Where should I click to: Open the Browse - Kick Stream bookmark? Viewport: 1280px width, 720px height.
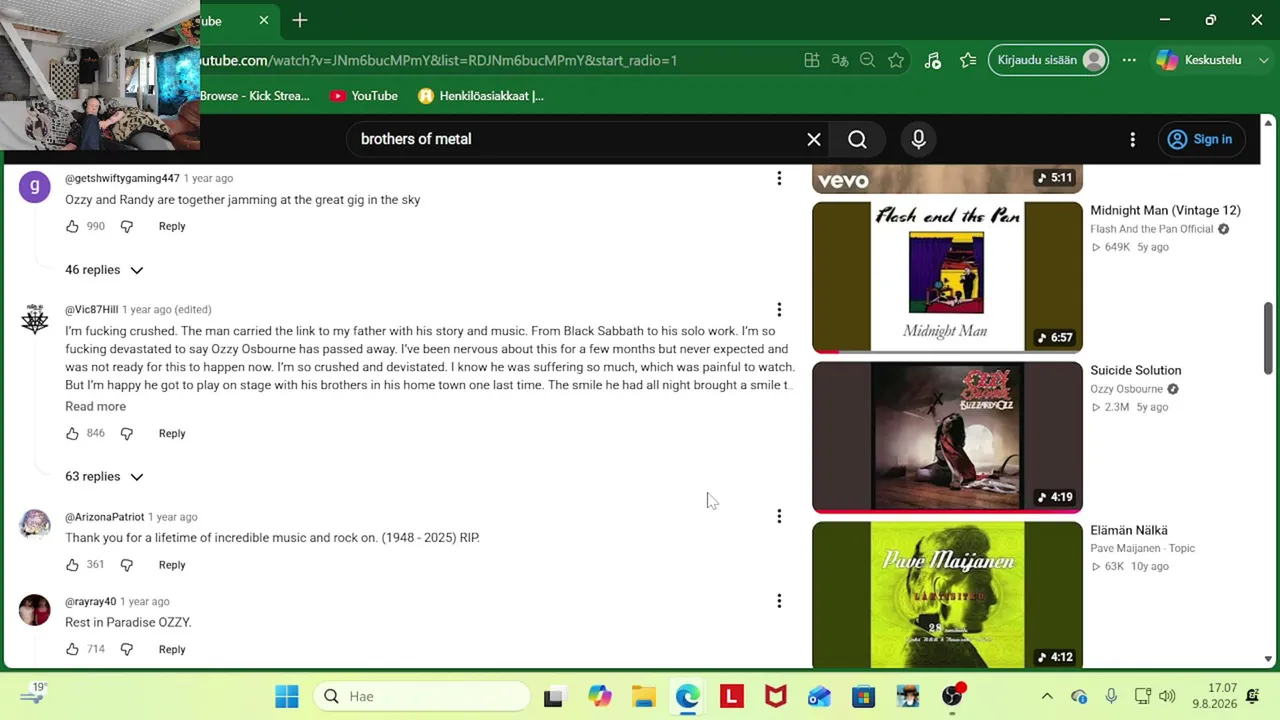255,96
